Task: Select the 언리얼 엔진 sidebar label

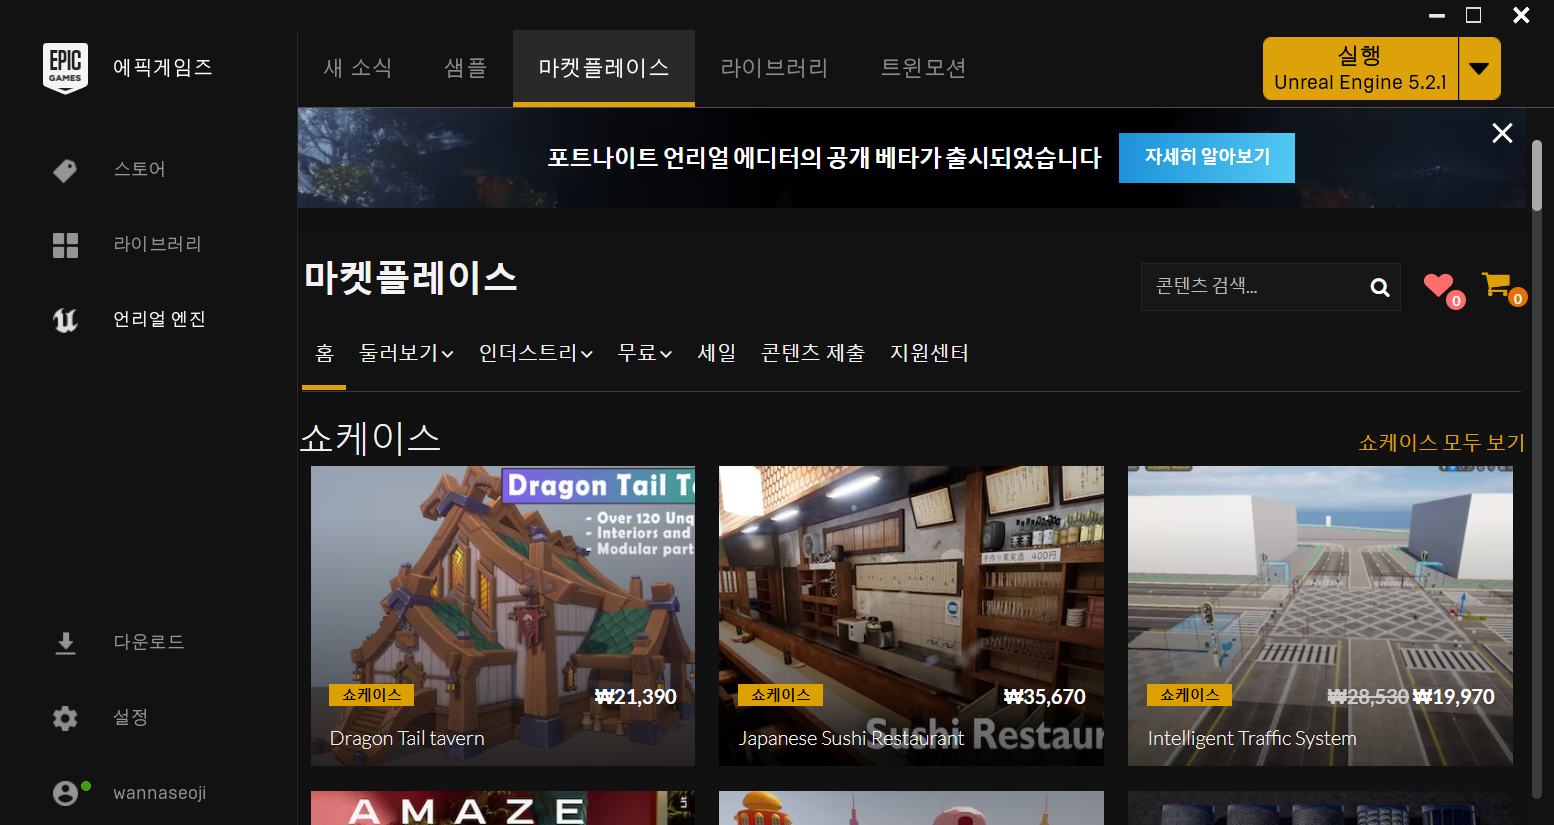Action: 159,320
